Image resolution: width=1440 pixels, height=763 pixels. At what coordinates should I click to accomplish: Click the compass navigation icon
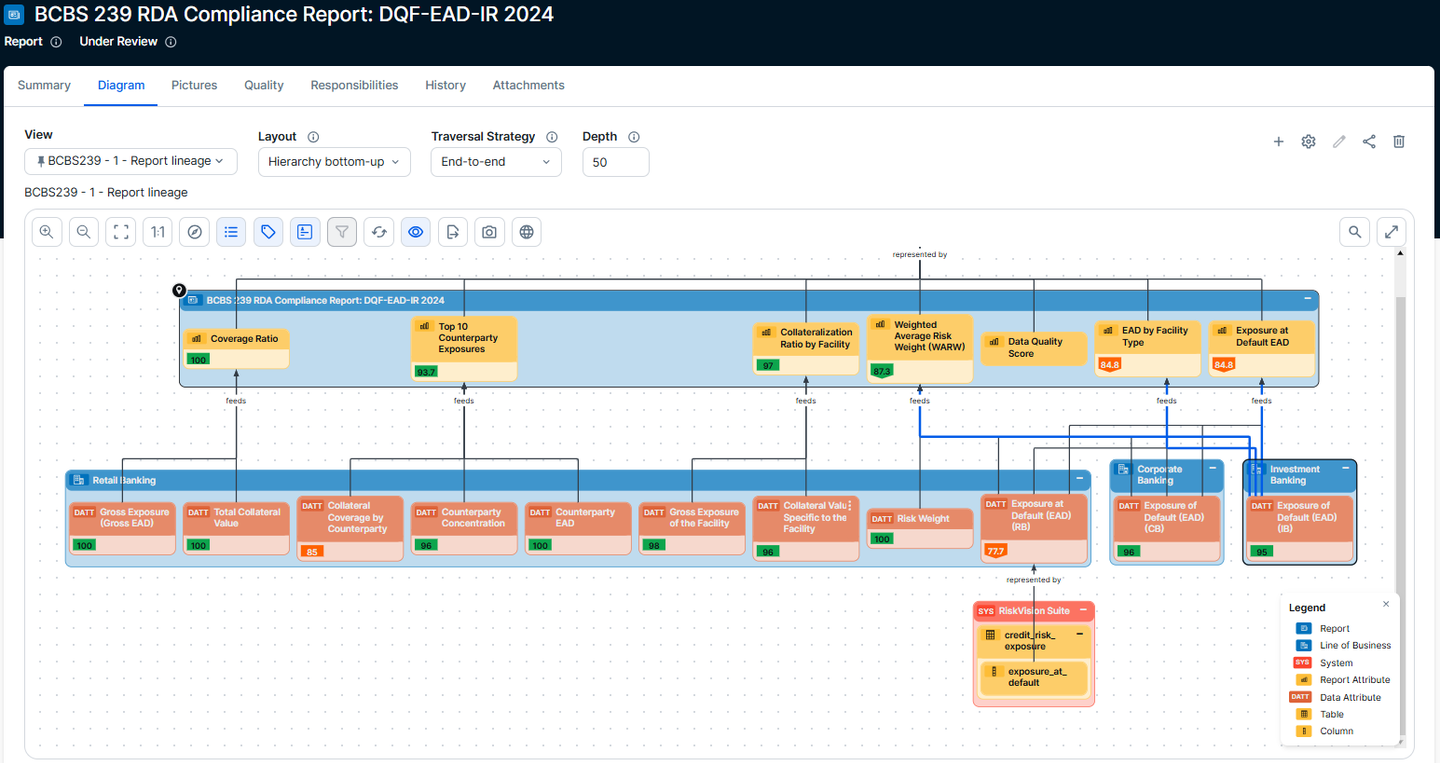195,232
